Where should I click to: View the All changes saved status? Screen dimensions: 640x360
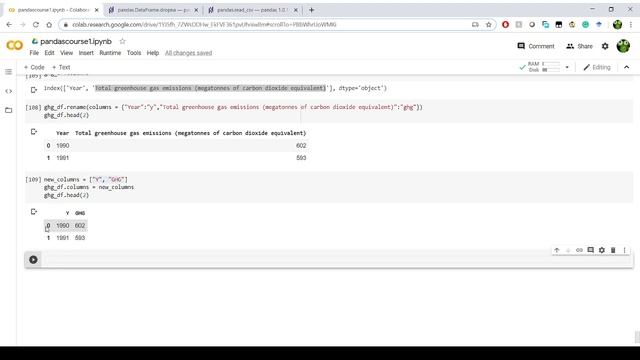coord(189,53)
